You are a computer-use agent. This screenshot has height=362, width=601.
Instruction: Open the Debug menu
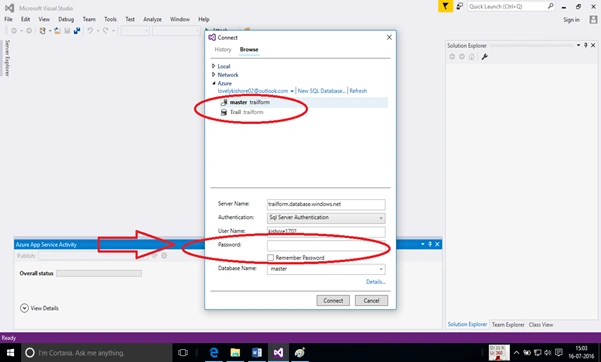(66, 19)
